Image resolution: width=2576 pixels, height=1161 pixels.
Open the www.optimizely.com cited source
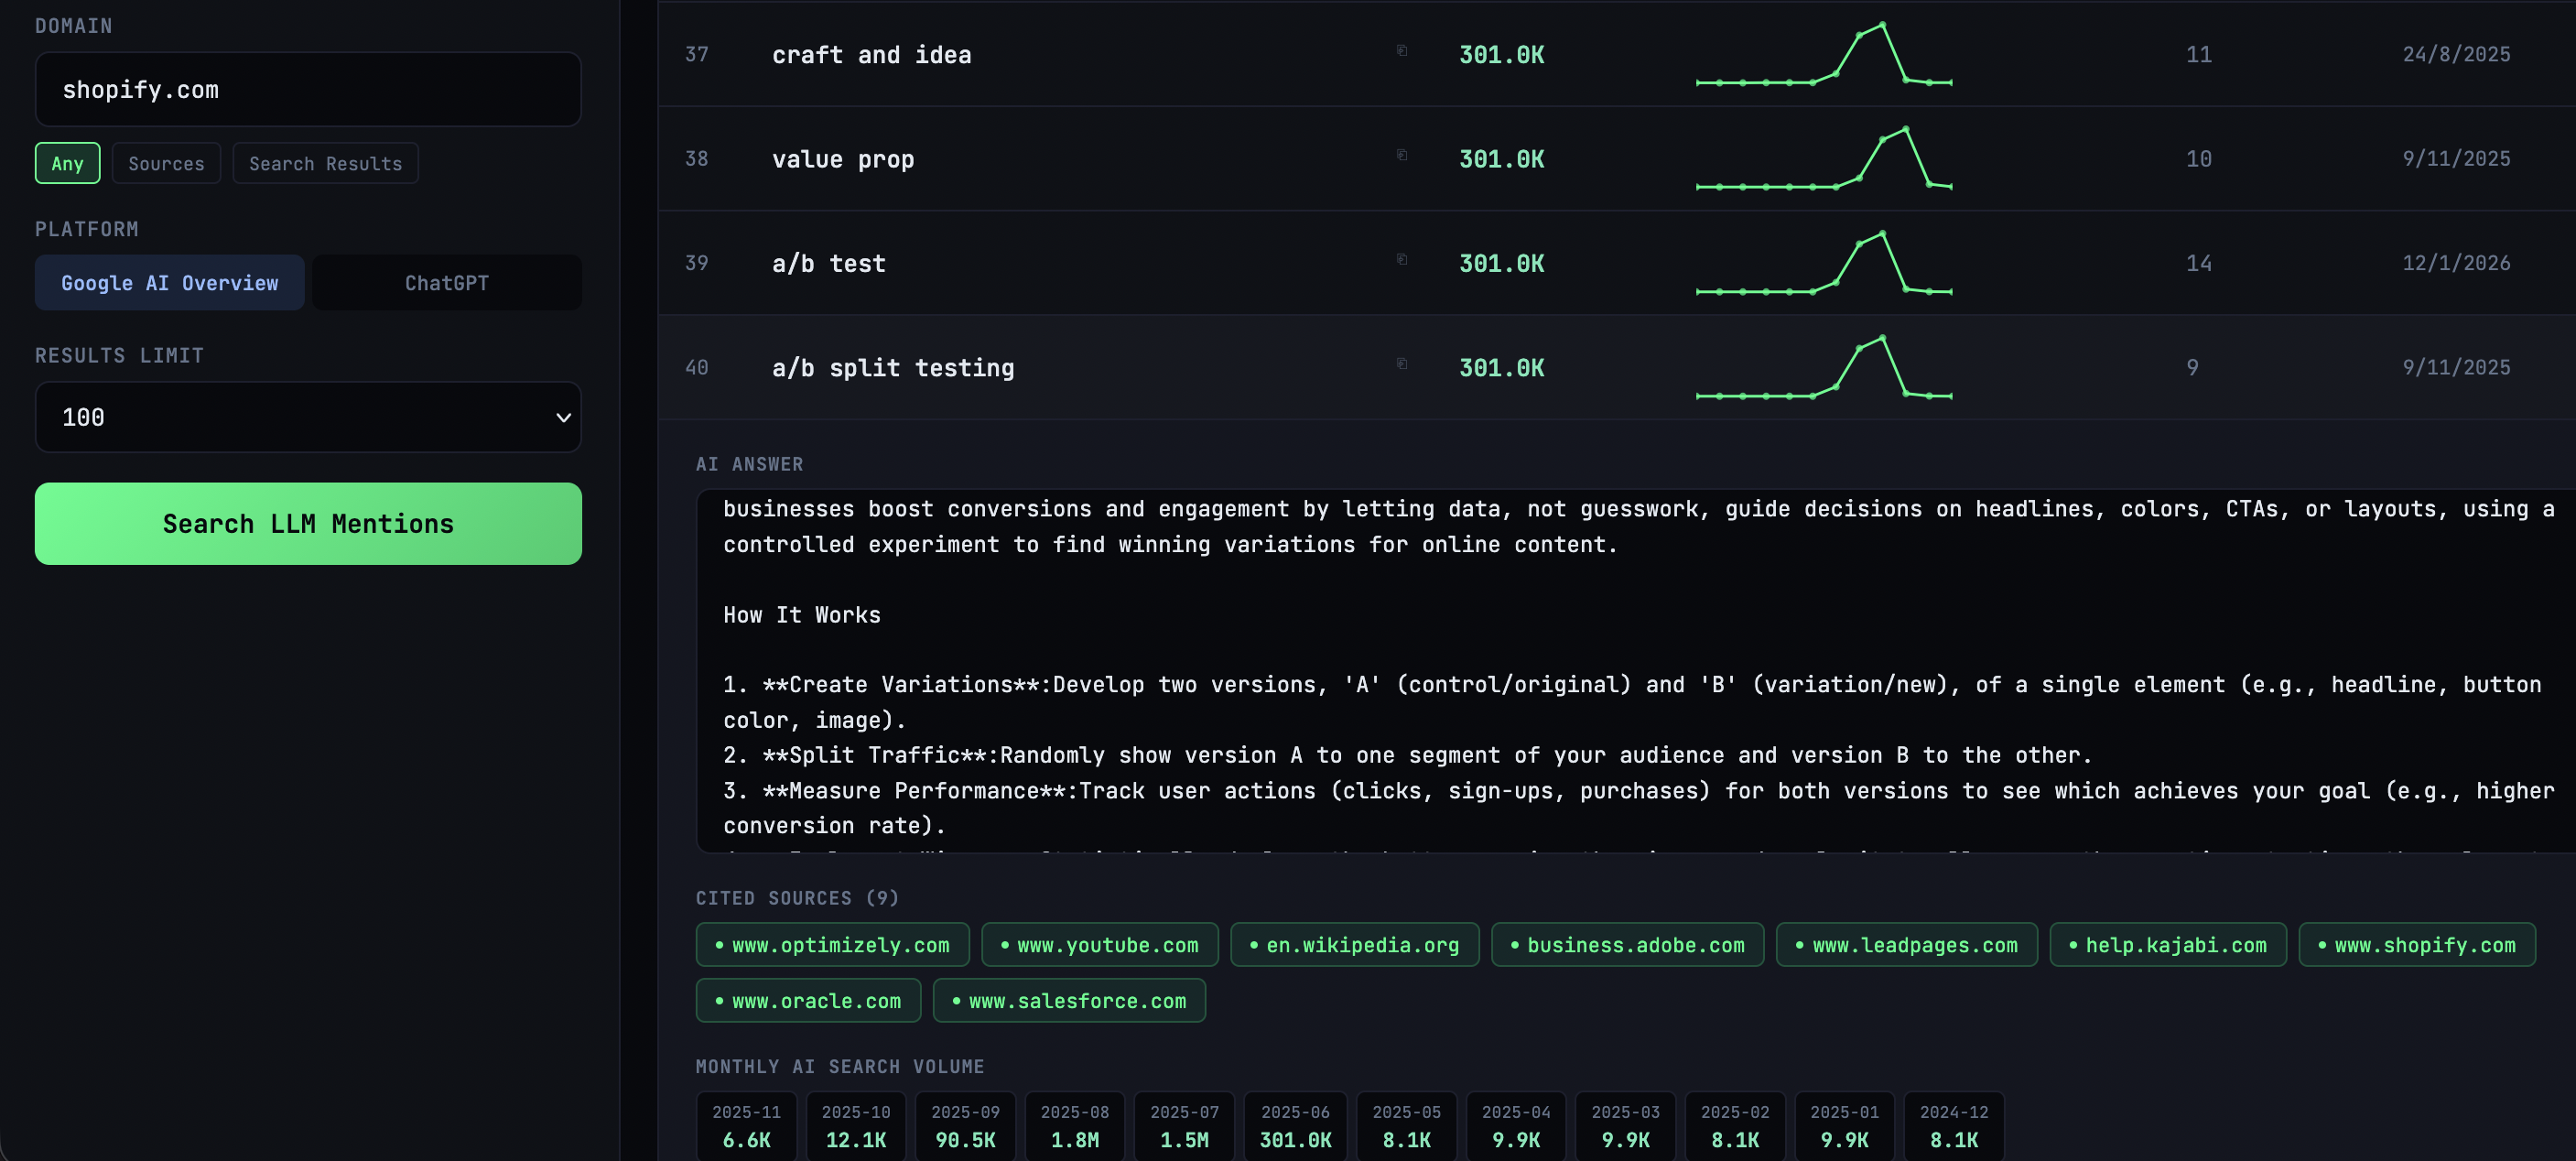[832, 945]
